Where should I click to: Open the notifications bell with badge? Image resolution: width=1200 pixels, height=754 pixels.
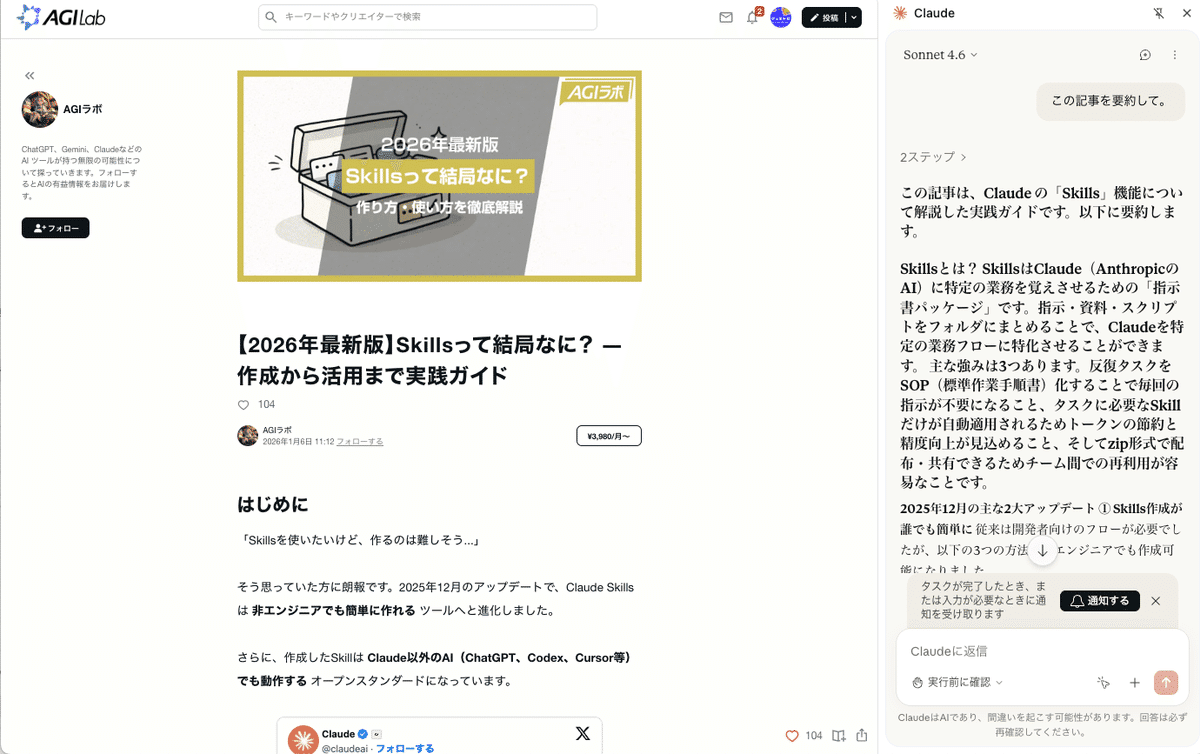753,17
